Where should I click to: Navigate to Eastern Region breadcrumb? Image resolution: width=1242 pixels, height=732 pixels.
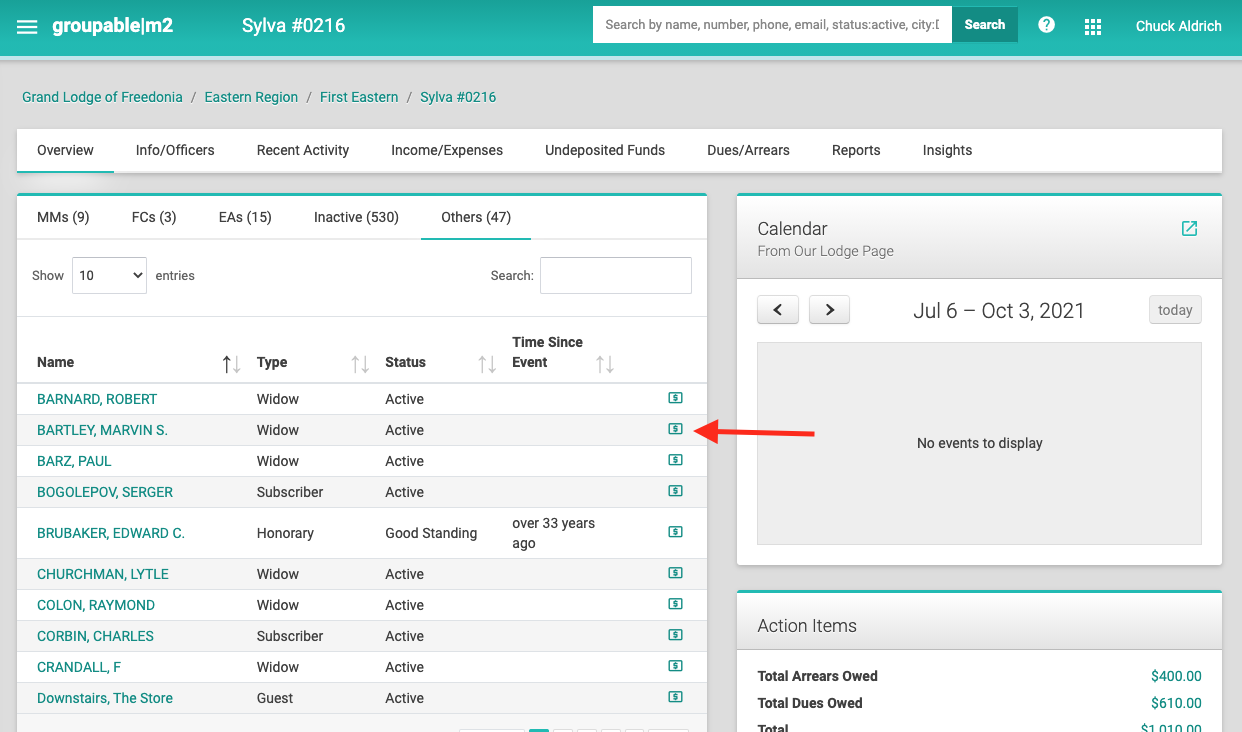[251, 97]
